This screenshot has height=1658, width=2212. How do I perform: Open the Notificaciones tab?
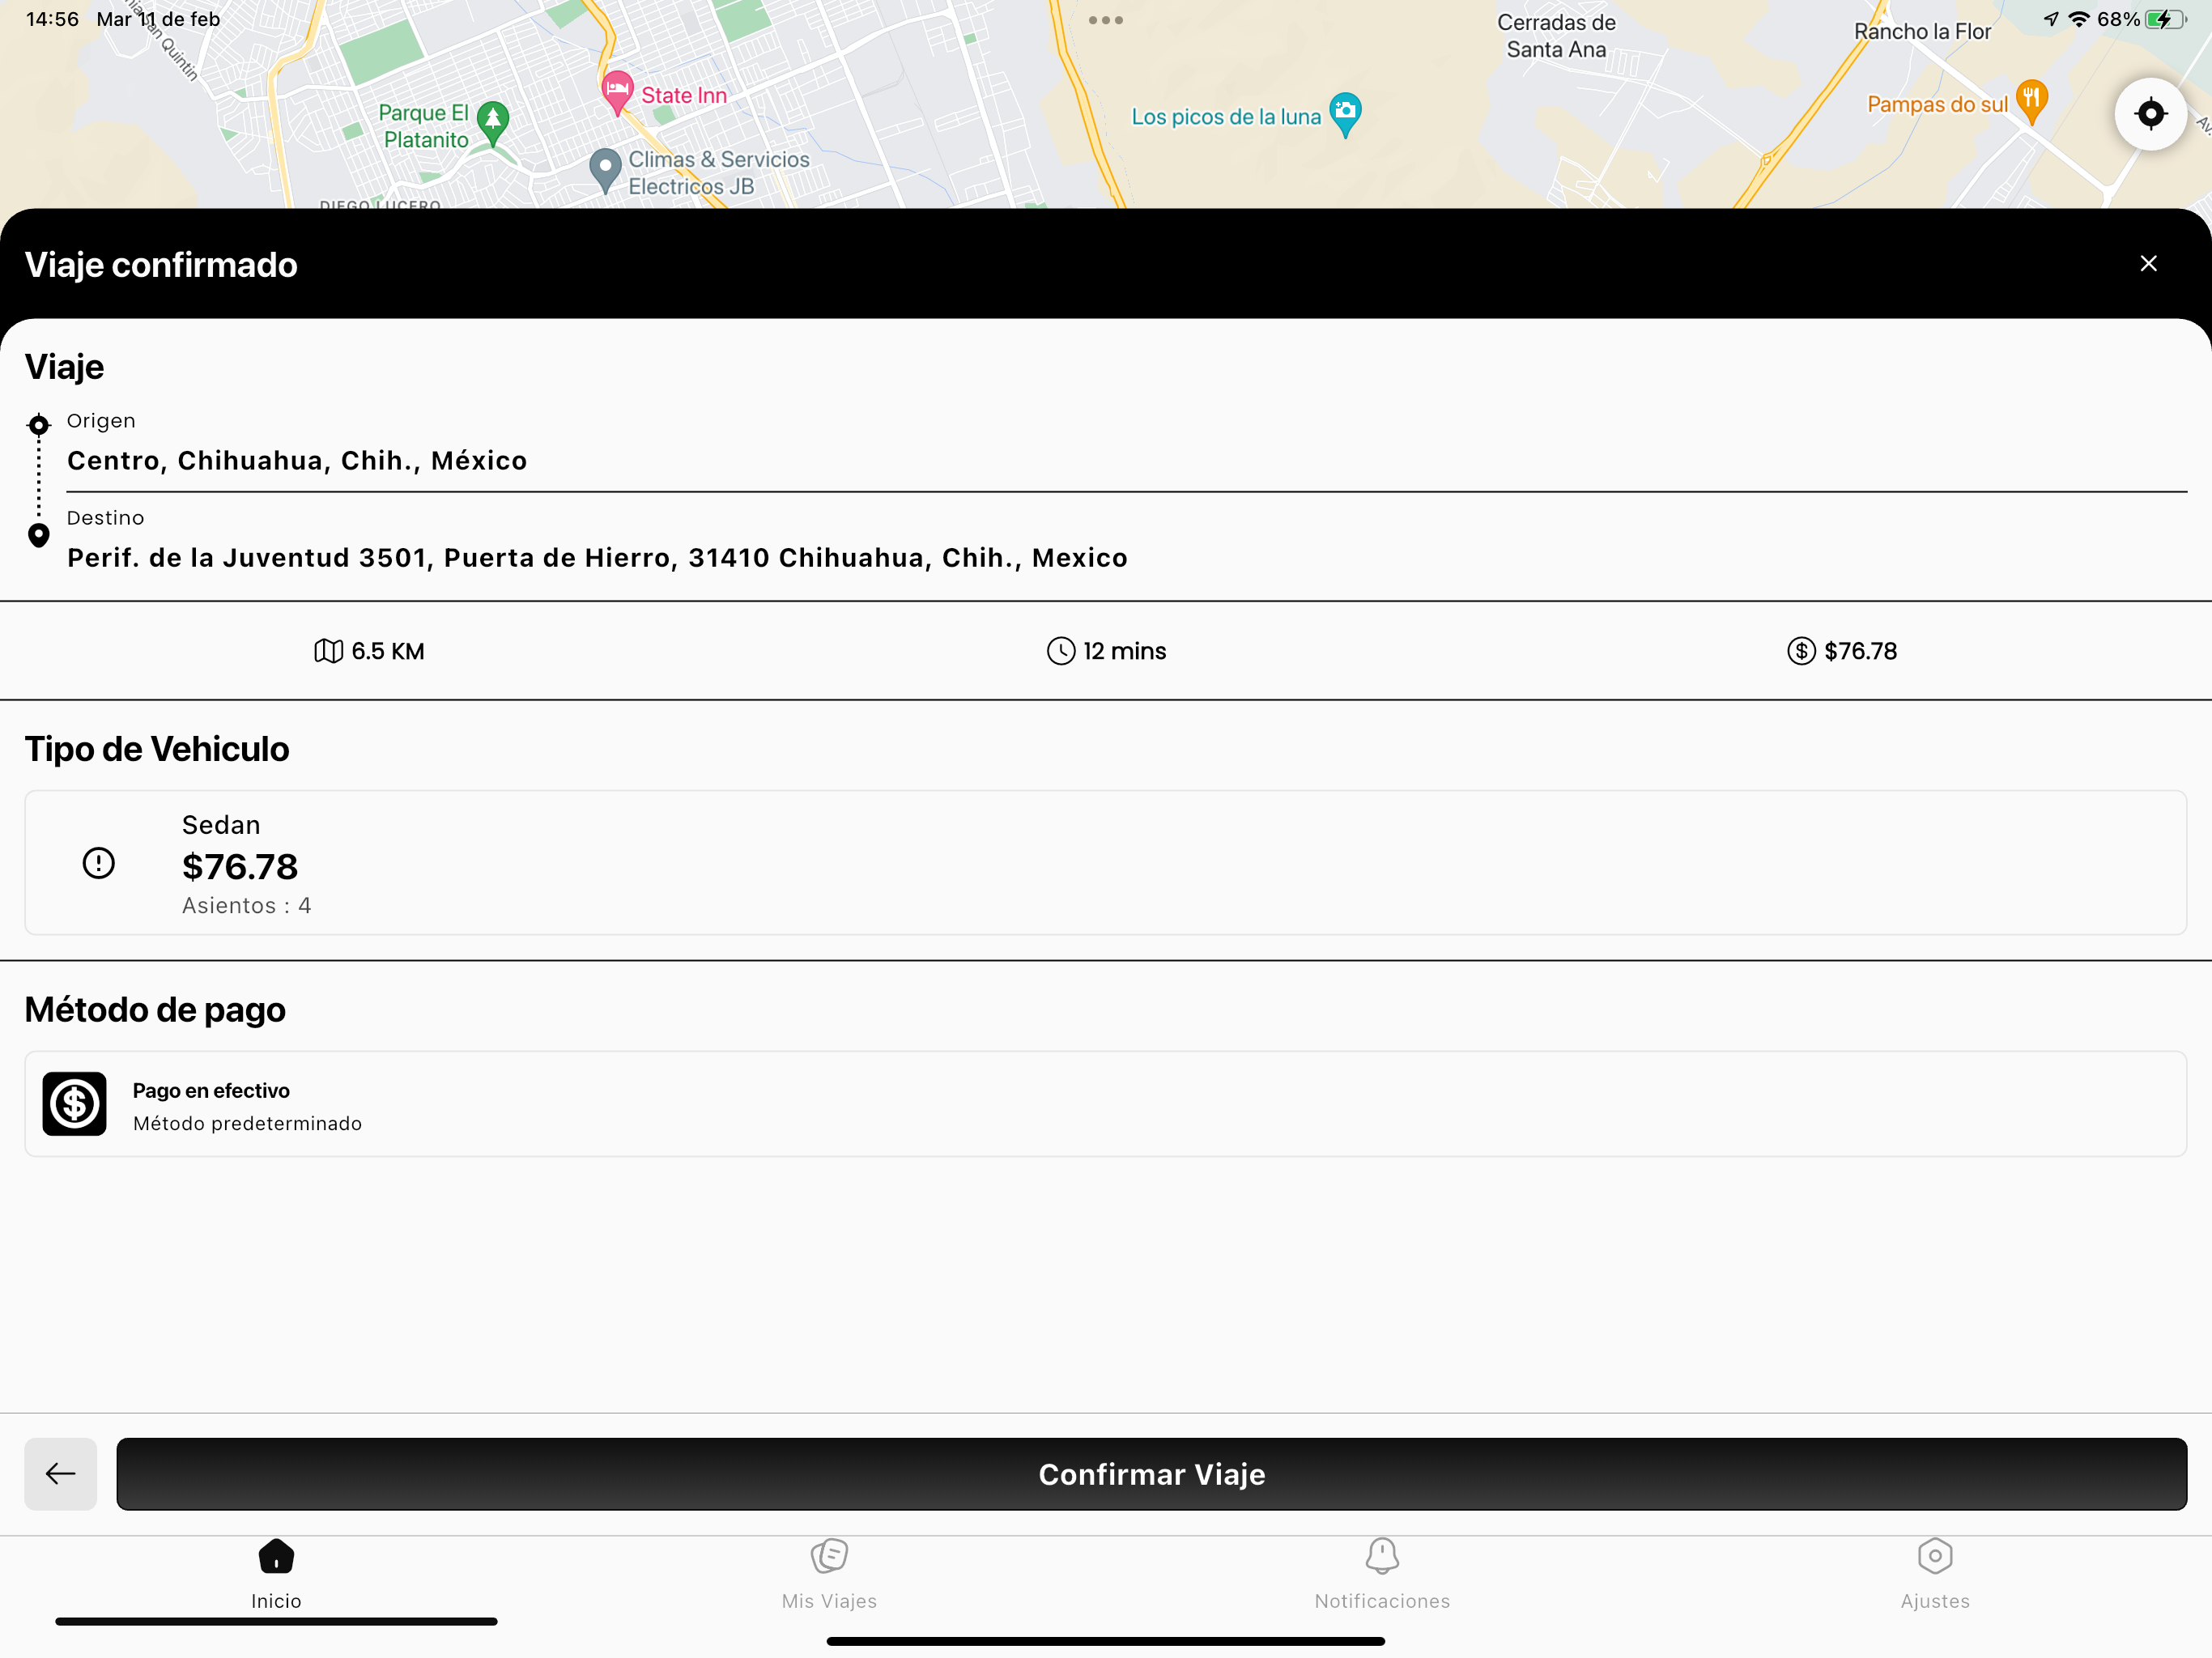1382,1575
